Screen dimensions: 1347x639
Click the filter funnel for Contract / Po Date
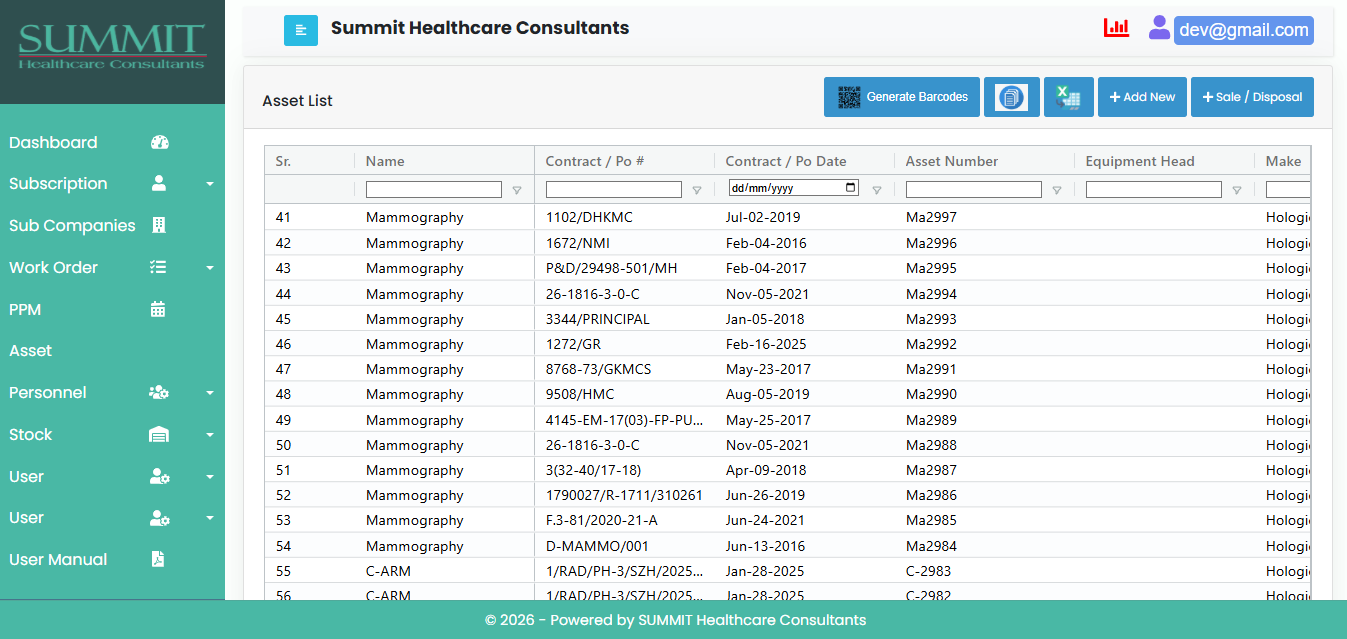[877, 190]
